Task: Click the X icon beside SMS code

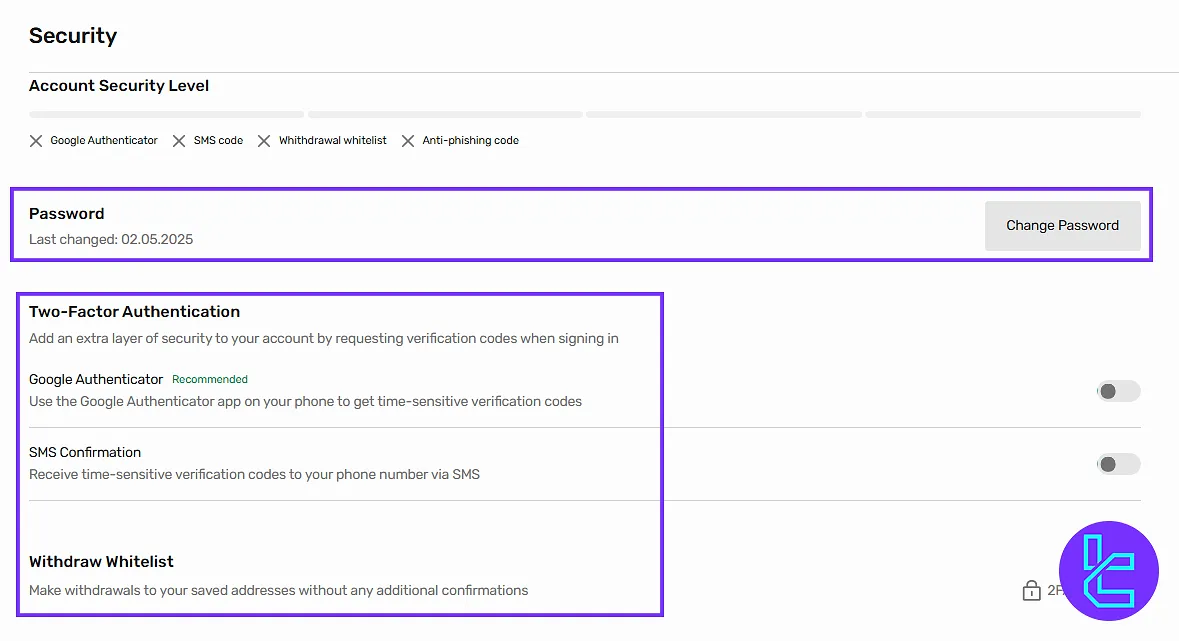Action: [179, 141]
